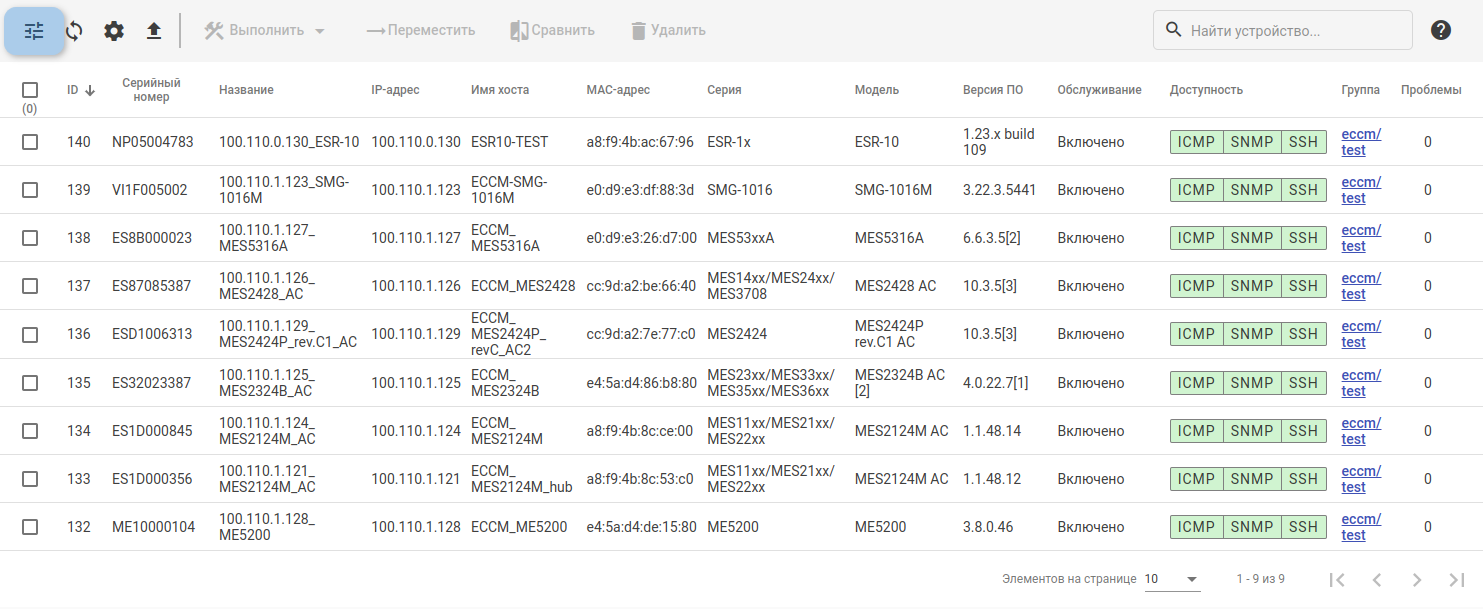The height and width of the screenshot is (609, 1483).
Task: Go to the previous page arrow
Action: 1376,579
